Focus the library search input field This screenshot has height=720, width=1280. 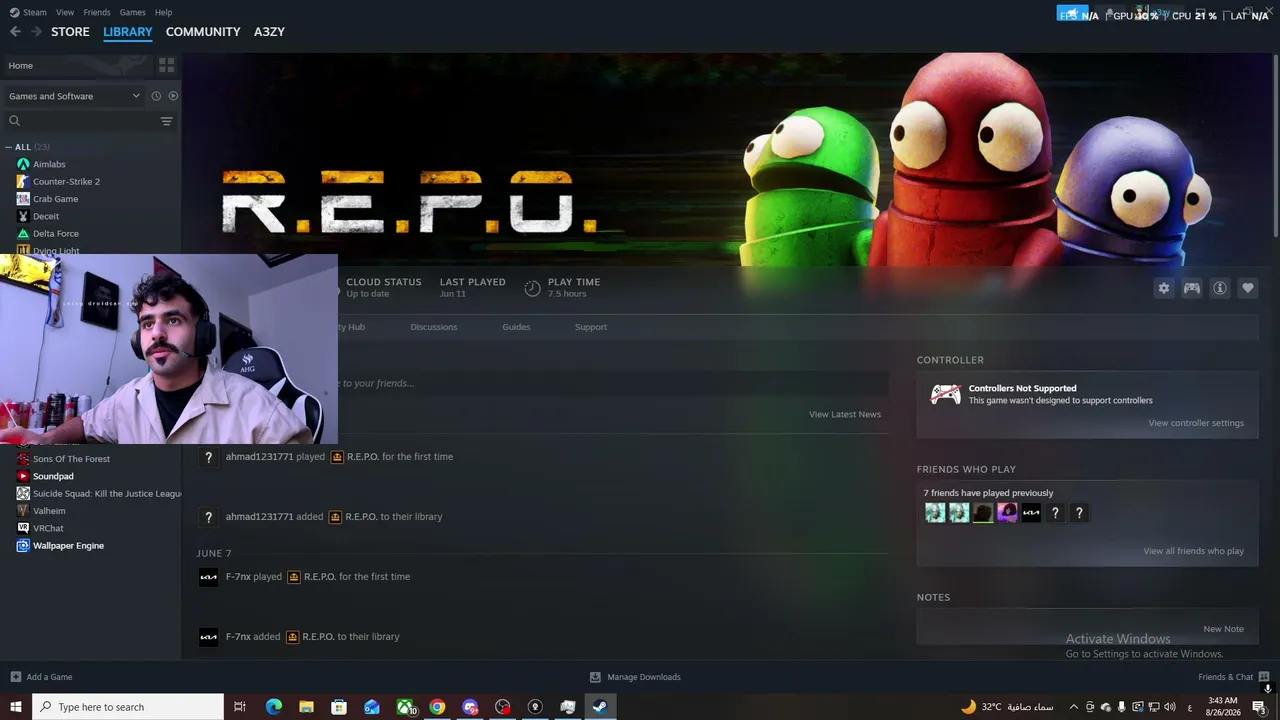(88, 121)
